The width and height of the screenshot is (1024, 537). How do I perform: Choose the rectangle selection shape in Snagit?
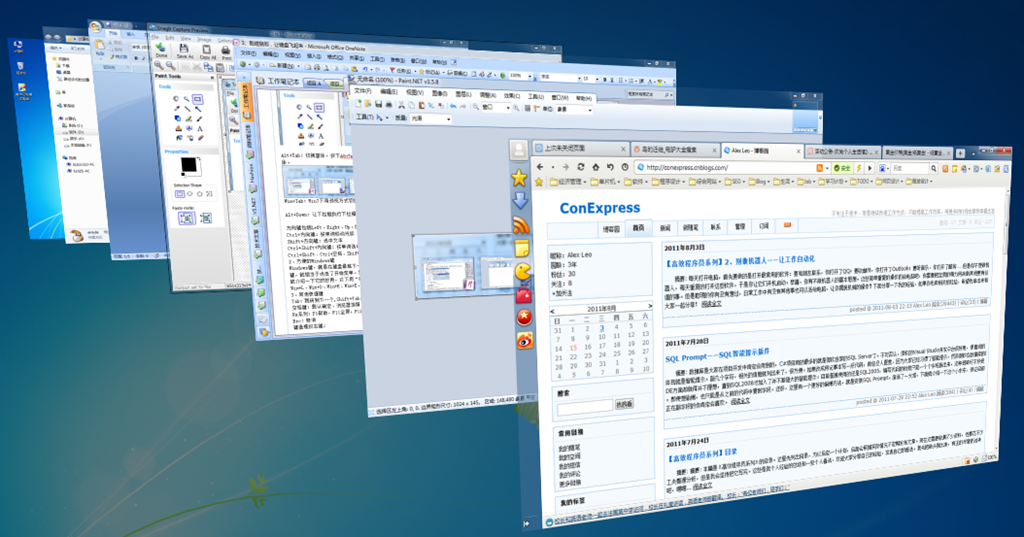[x=180, y=194]
